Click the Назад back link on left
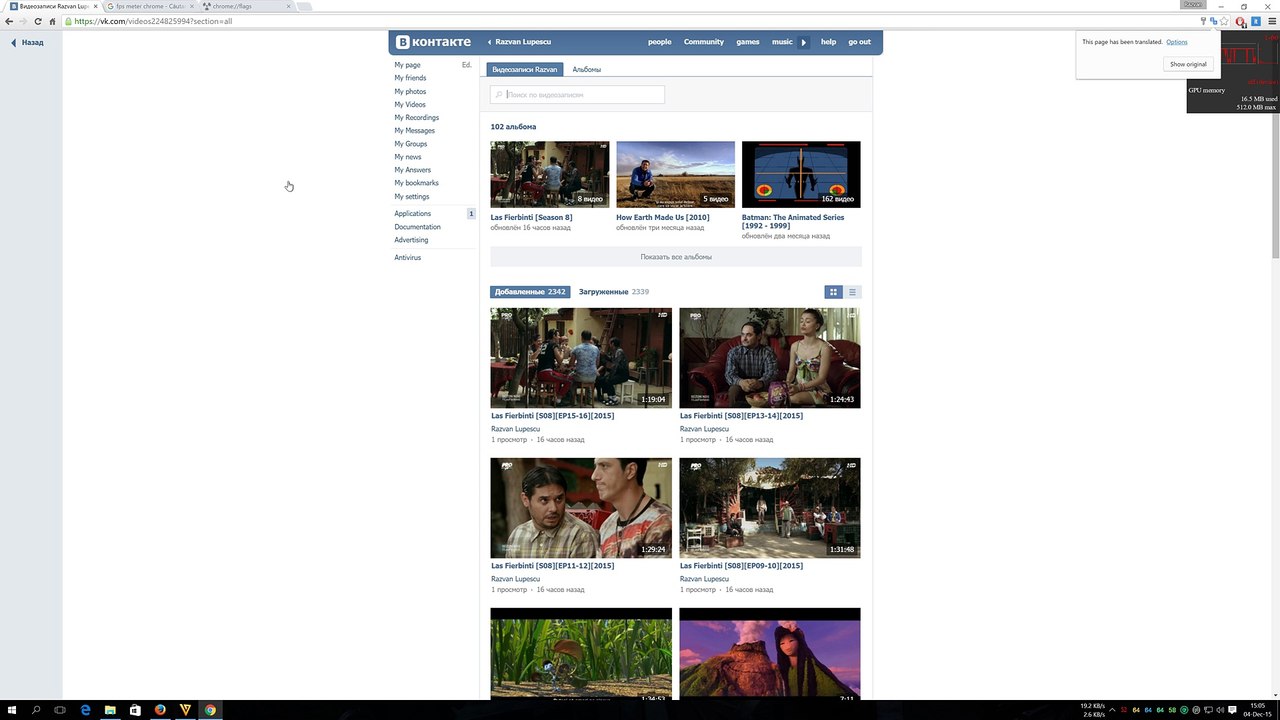Image resolution: width=1280 pixels, height=720 pixels. [x=27, y=42]
